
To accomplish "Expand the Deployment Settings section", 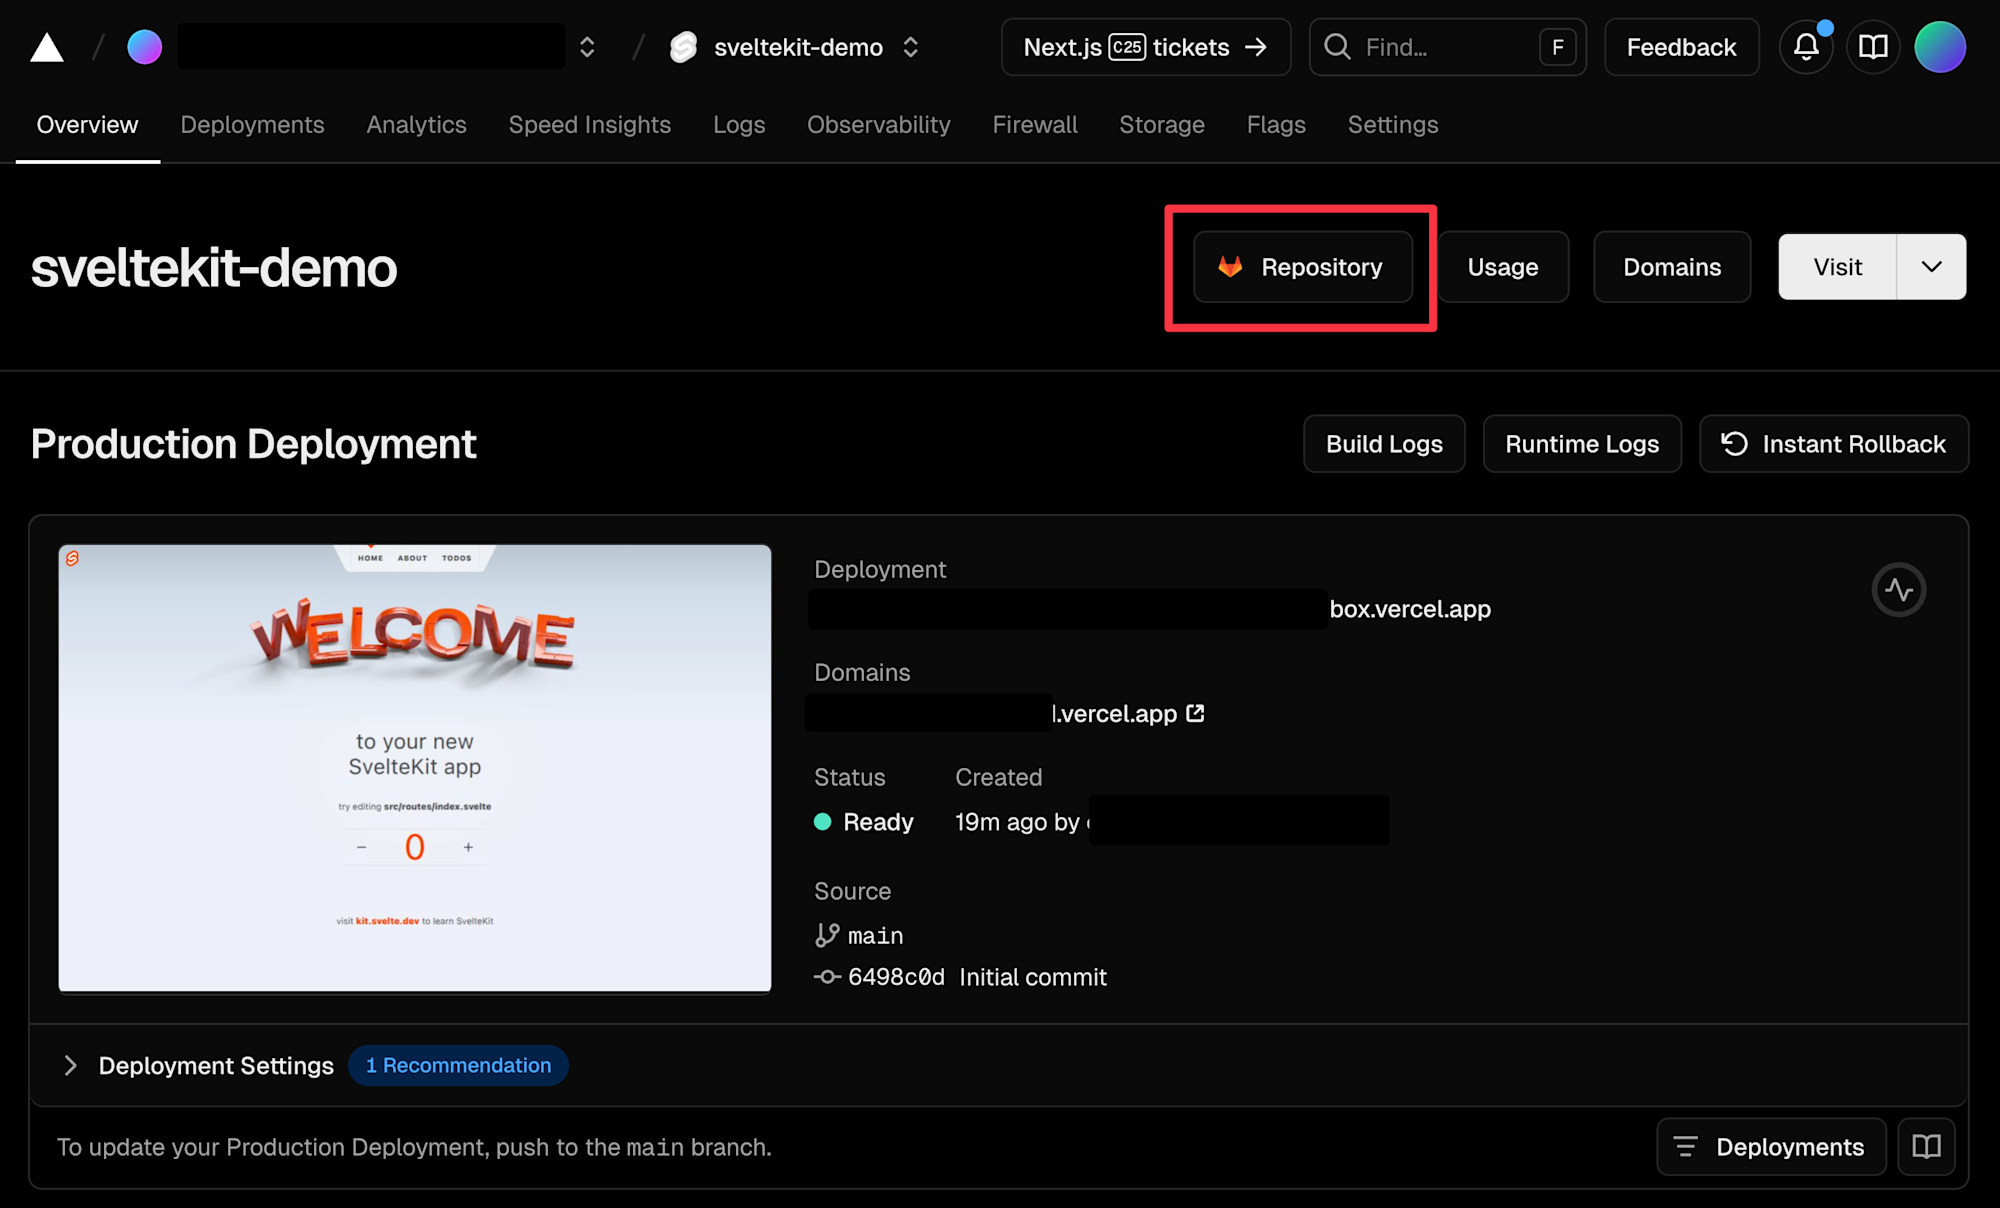I will 70,1065.
